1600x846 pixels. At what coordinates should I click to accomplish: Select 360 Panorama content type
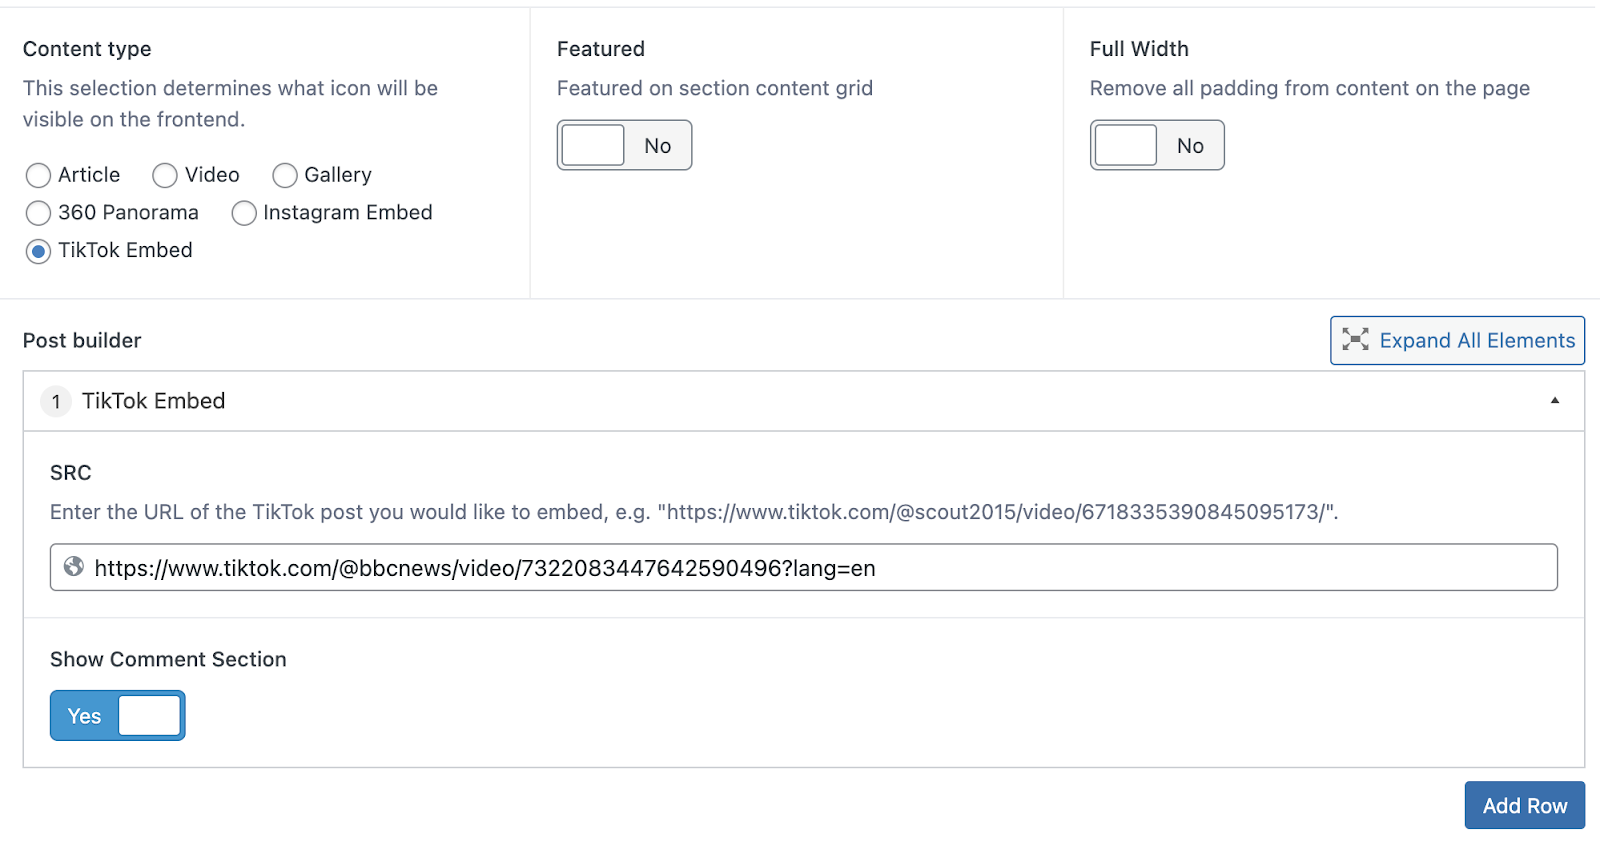[38, 213]
